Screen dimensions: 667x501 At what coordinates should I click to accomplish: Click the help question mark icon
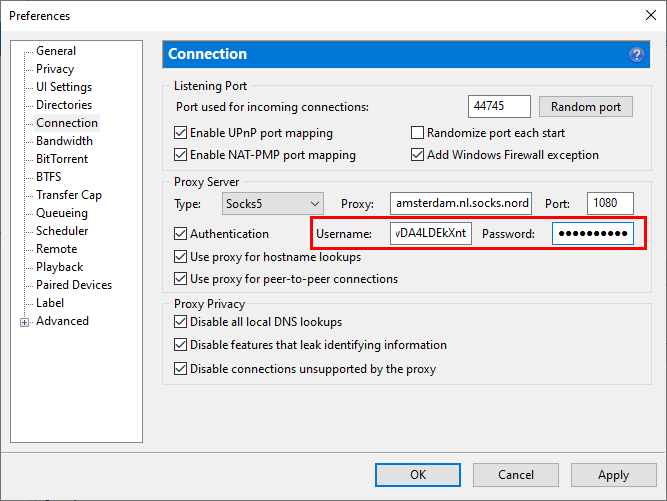click(636, 54)
